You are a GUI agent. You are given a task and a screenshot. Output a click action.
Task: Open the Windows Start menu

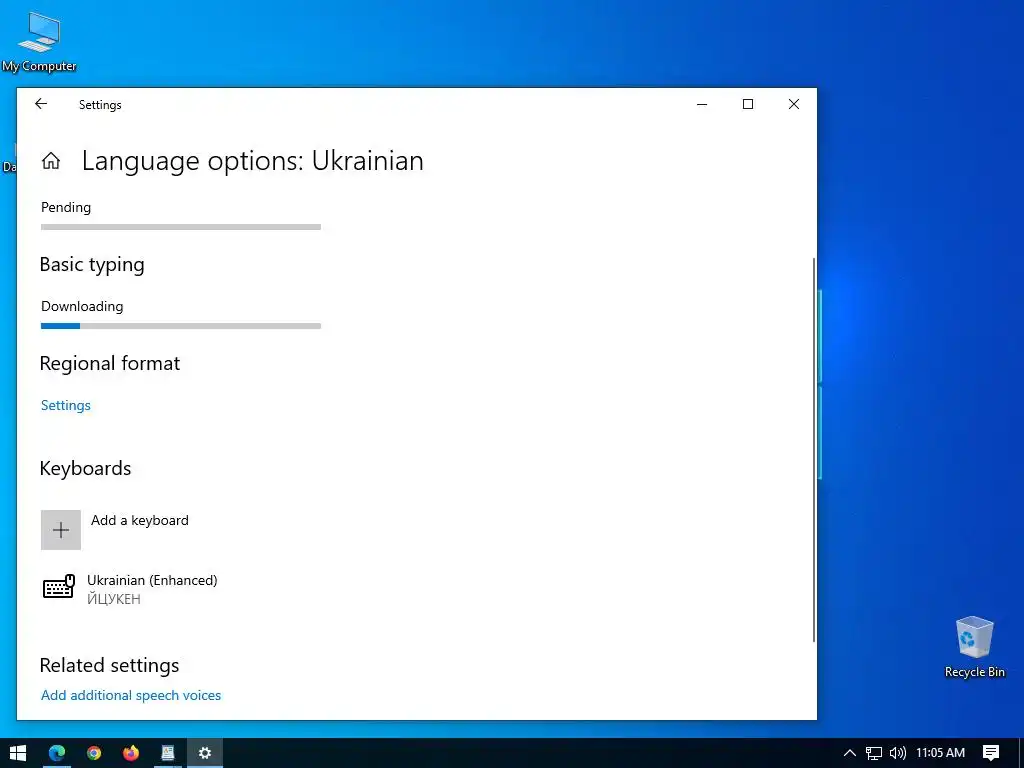click(x=18, y=753)
